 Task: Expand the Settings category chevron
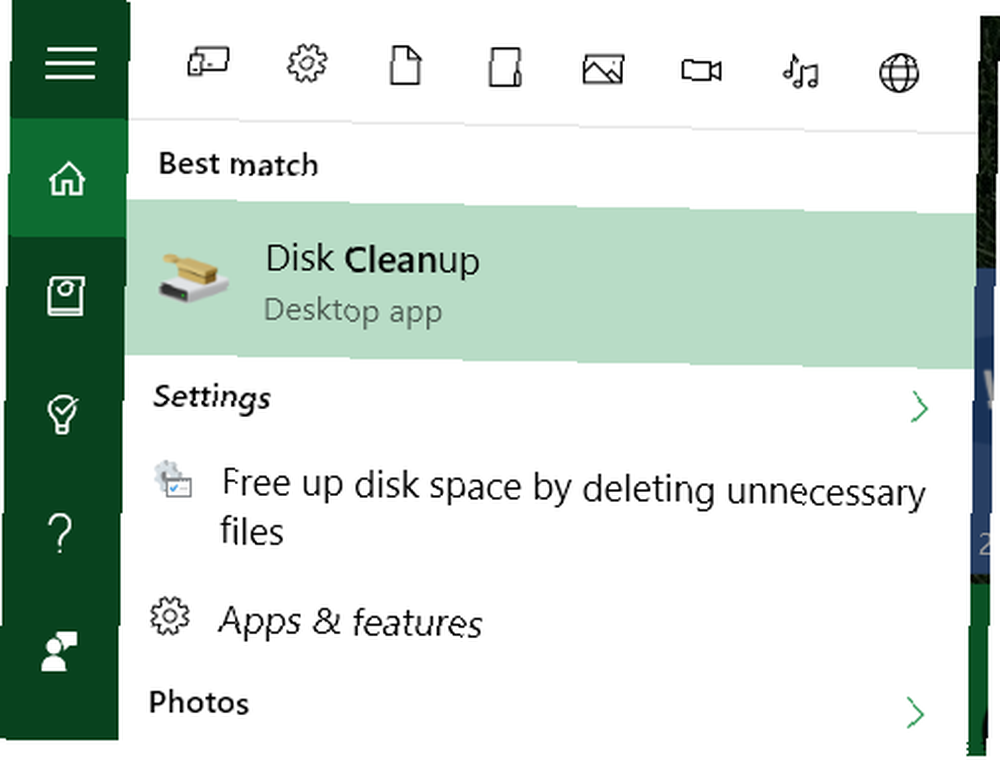(919, 407)
